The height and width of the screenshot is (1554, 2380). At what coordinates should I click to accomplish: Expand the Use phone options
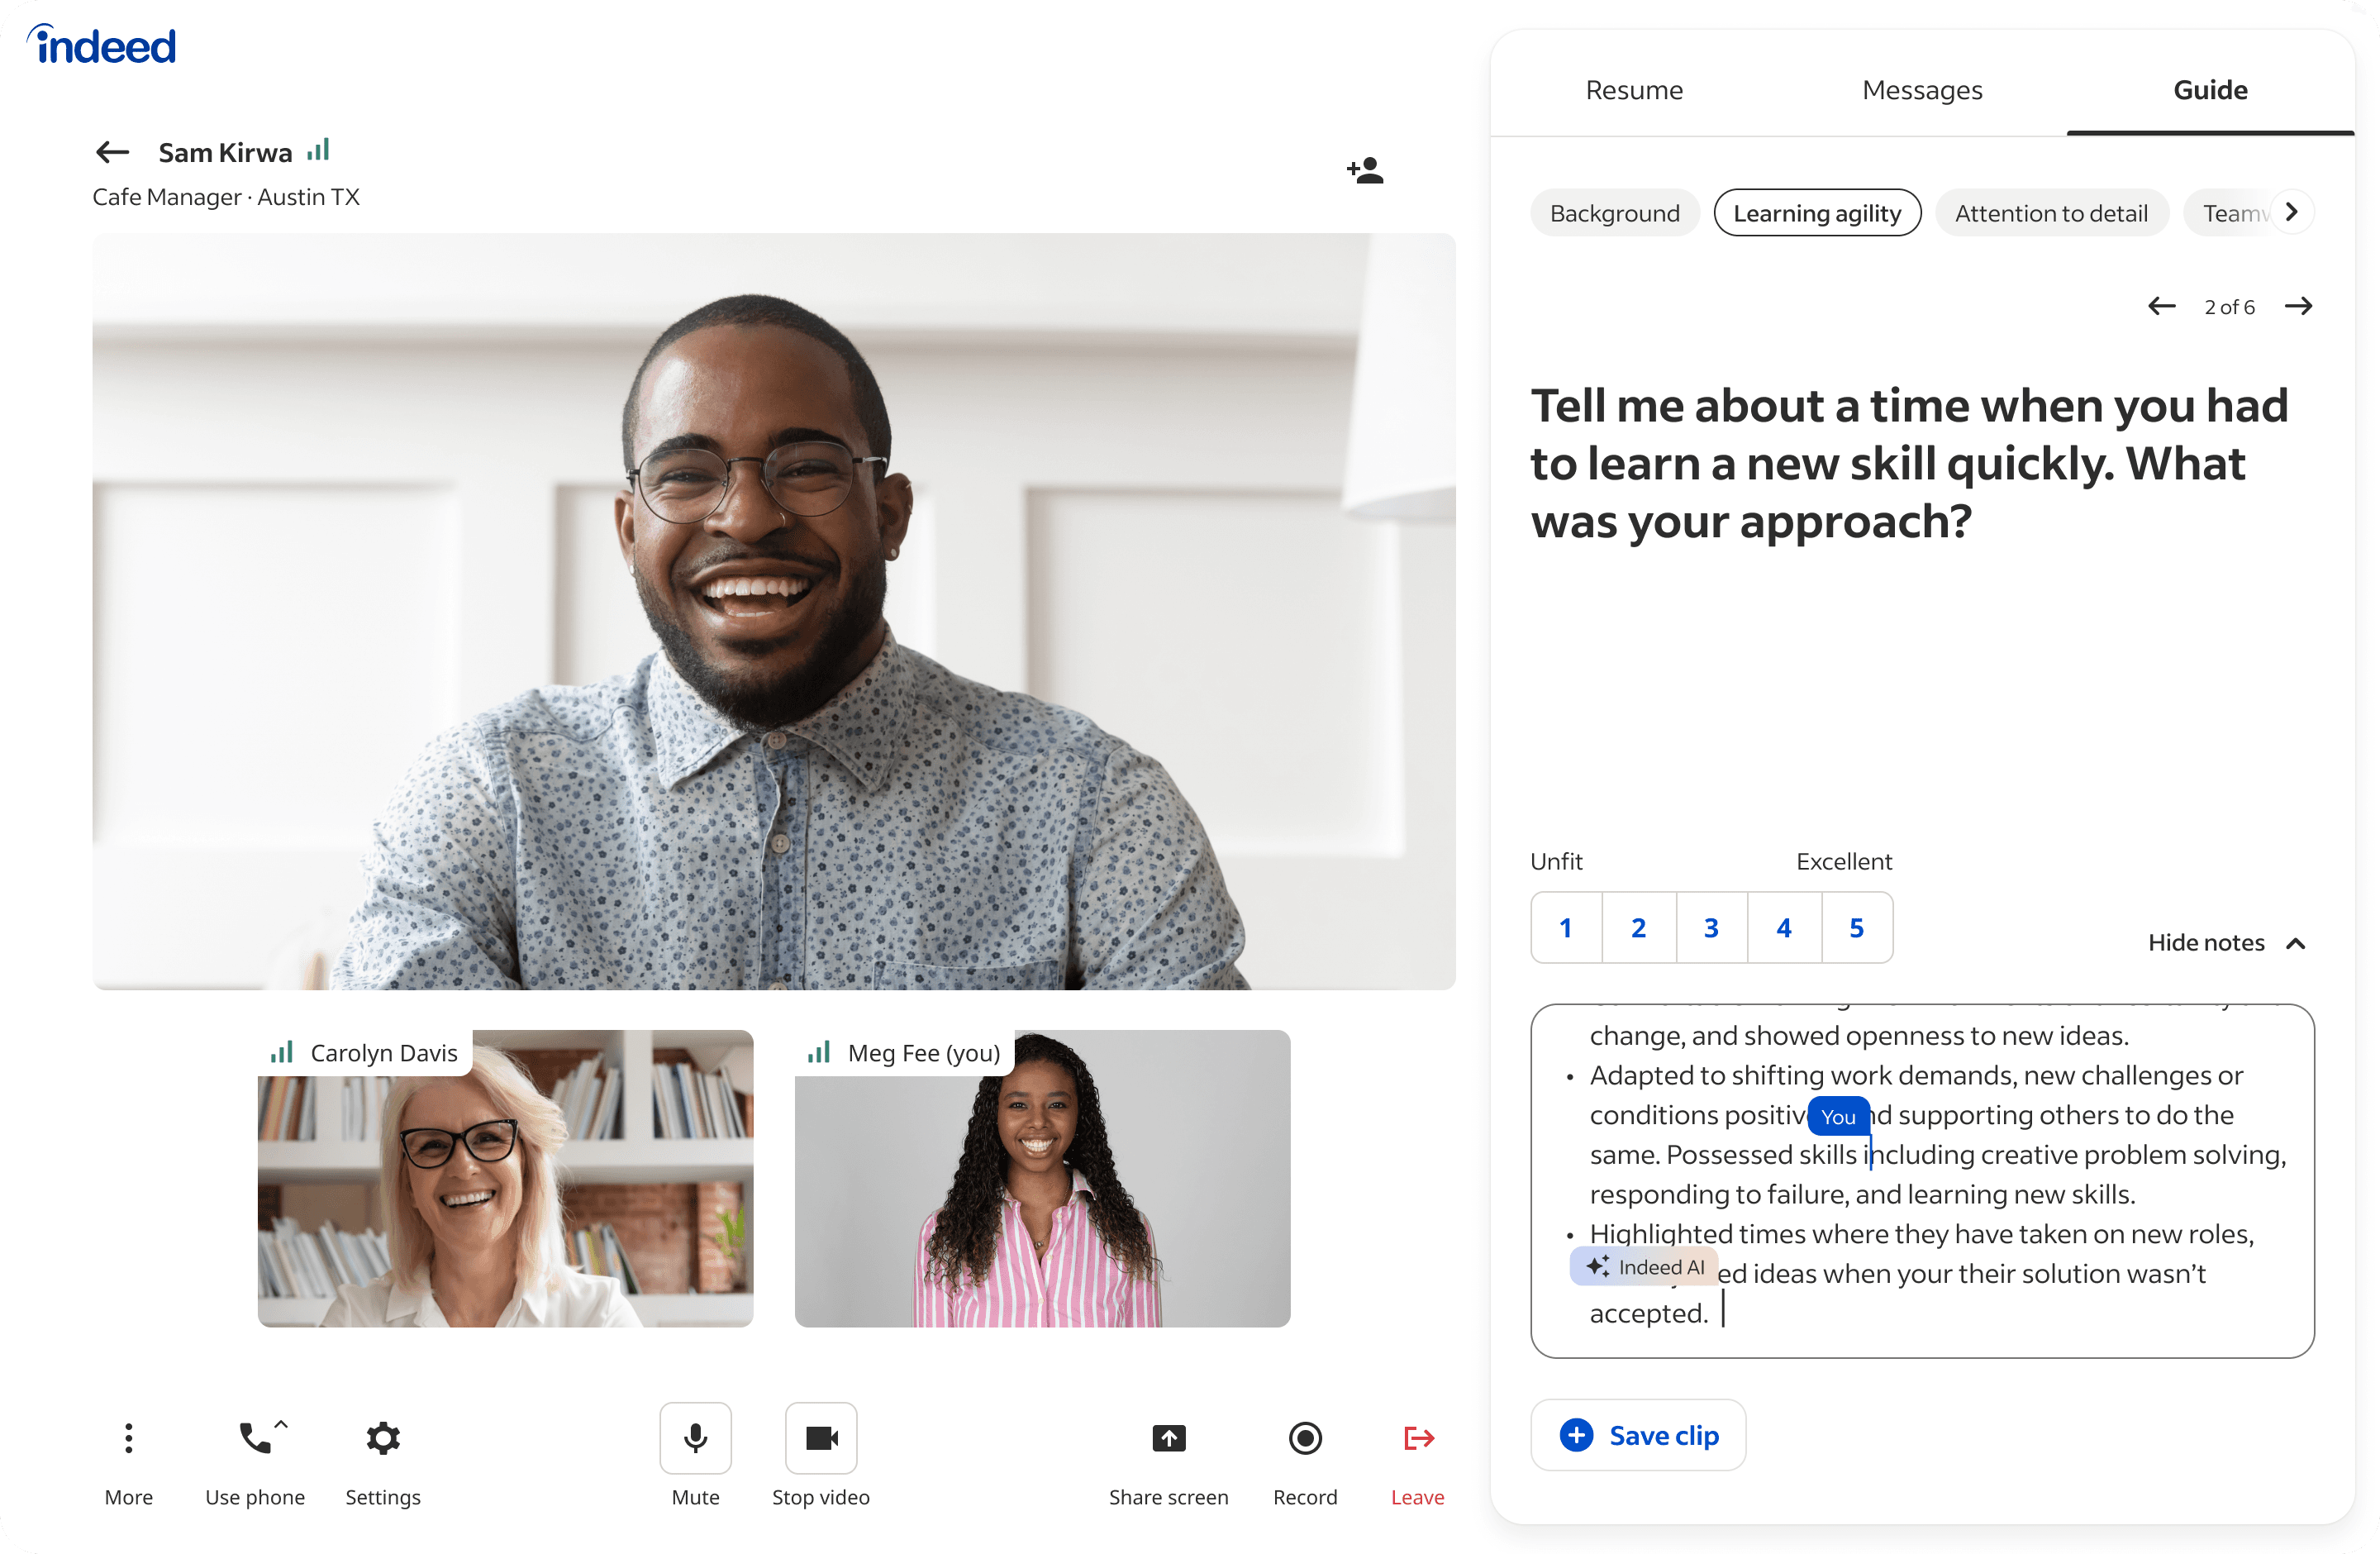coord(281,1424)
